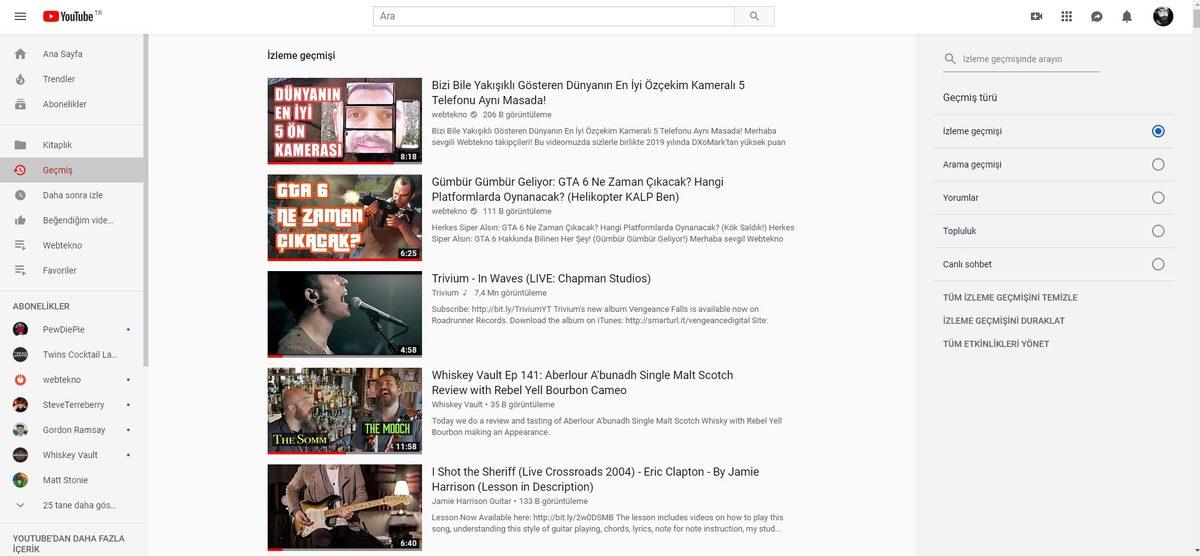Viewport: 1200px width, 556px height.
Task: Expand 25 tane daha göster
Action: [x=73, y=505]
